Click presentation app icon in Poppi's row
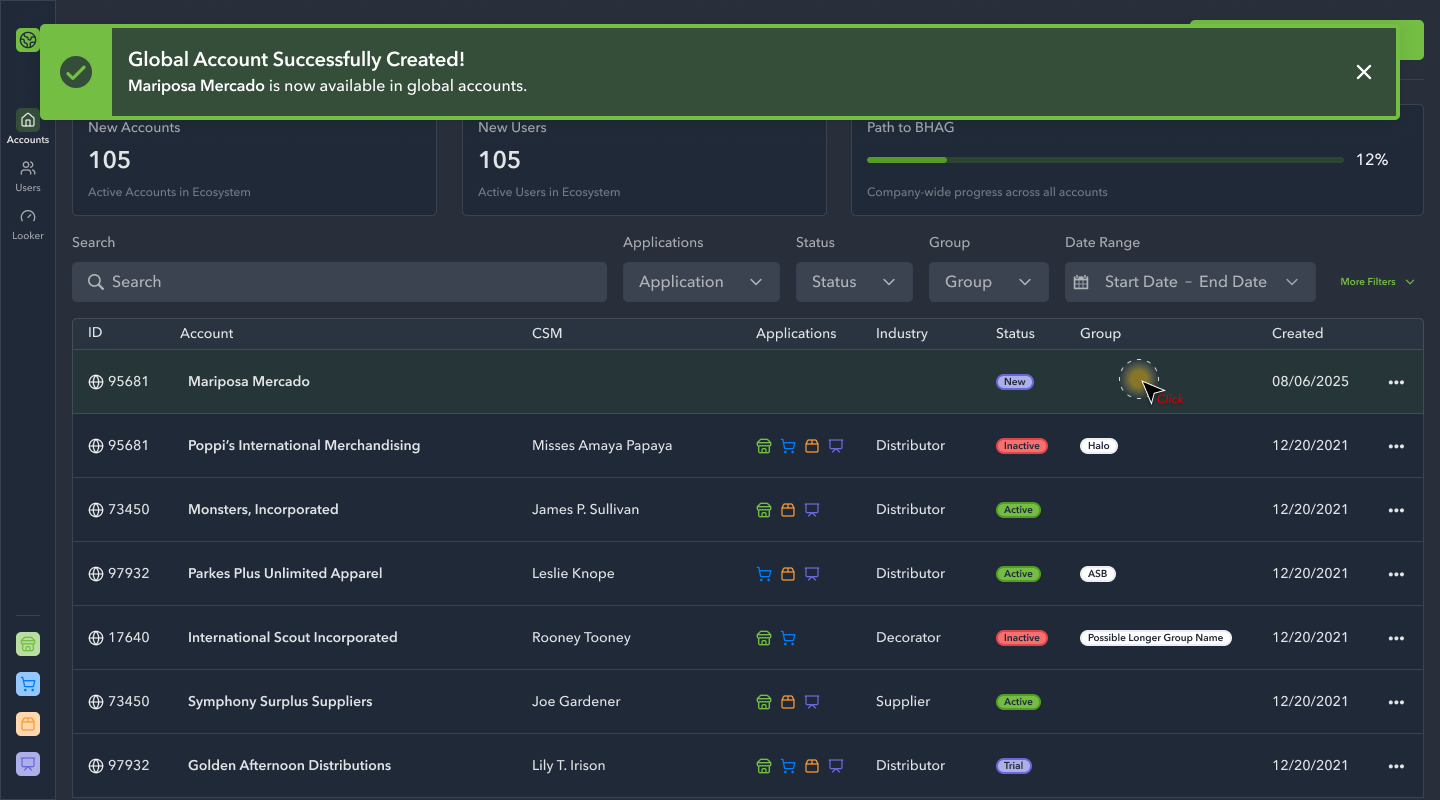 click(x=836, y=446)
